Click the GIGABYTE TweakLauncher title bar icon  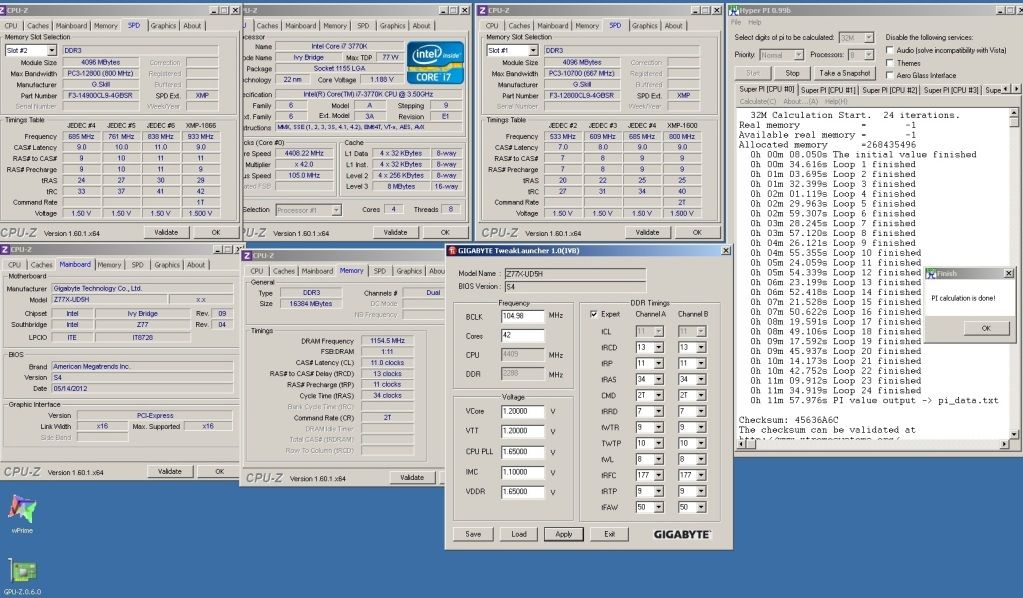point(452,251)
